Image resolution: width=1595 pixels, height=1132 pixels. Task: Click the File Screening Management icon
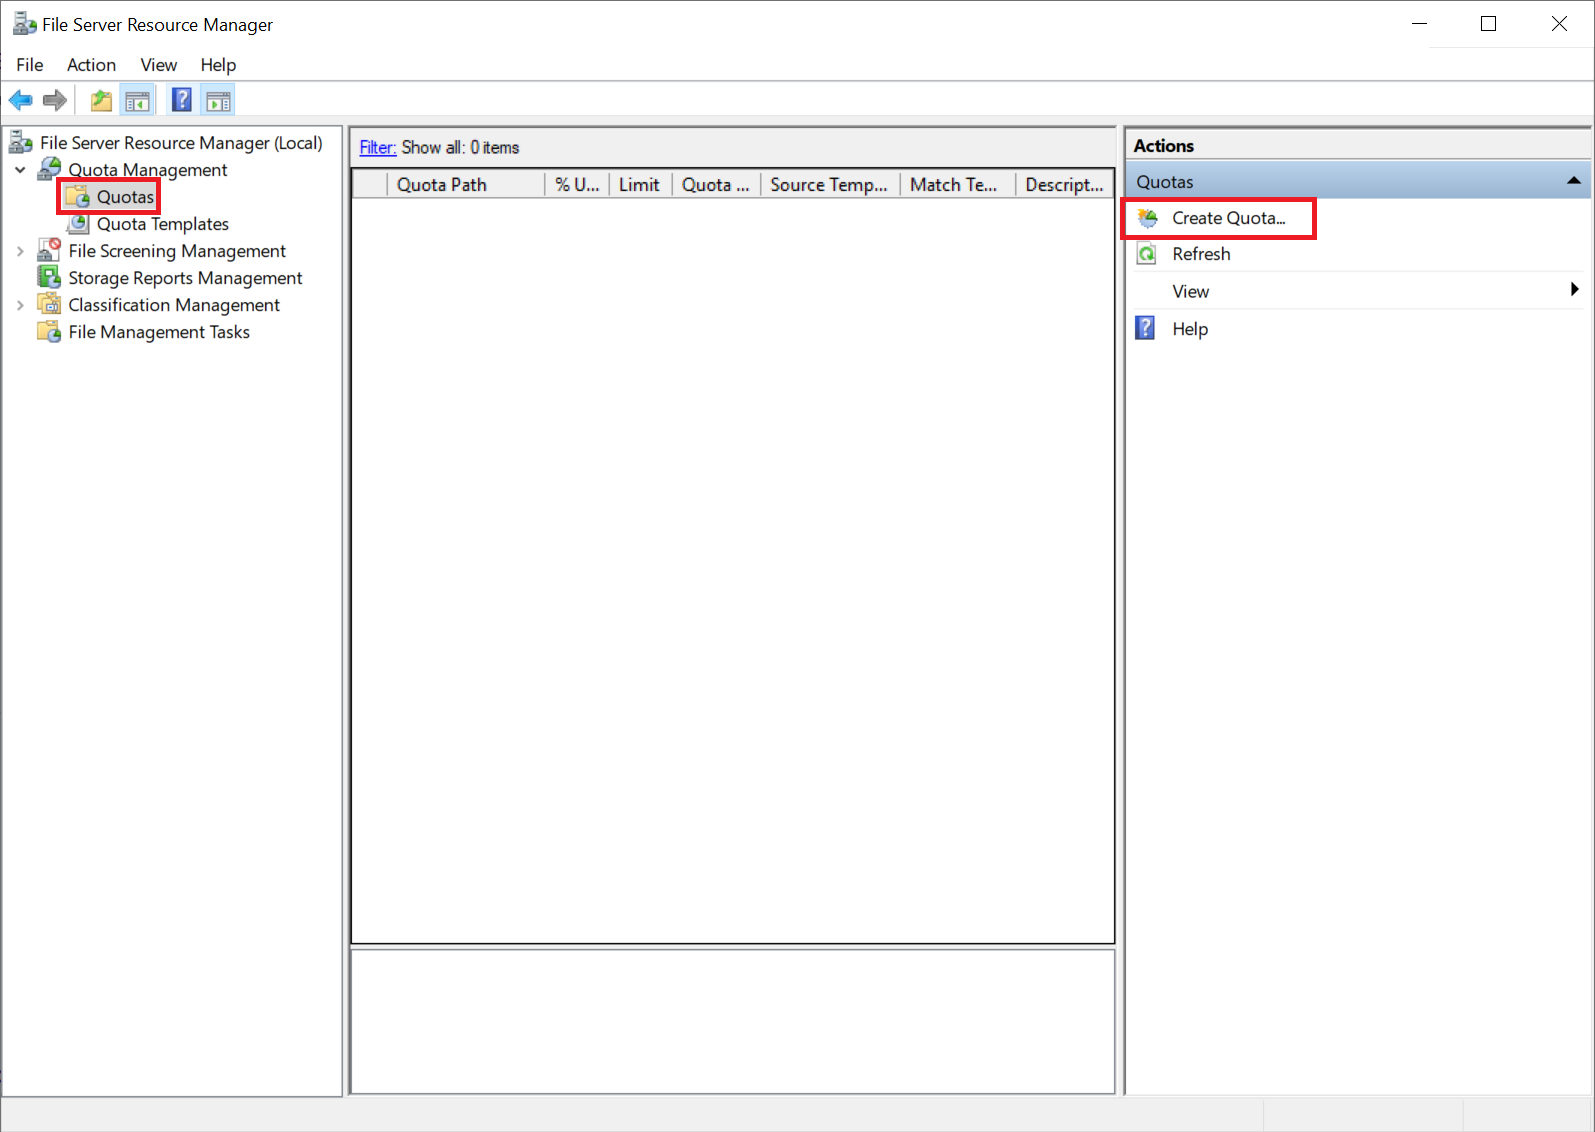click(x=49, y=250)
